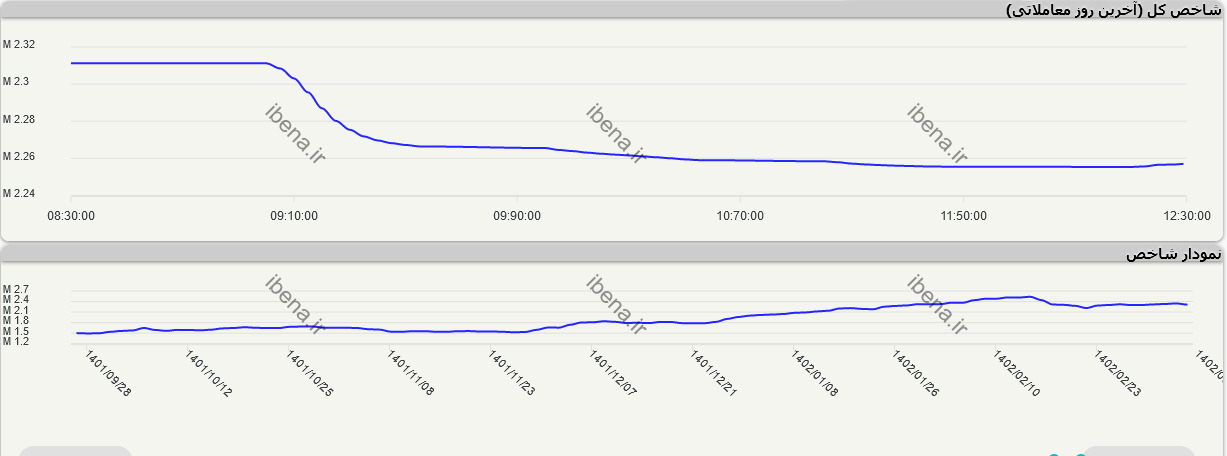Click the M 2.32 value axis label
The height and width of the screenshot is (456, 1227).
19,45
